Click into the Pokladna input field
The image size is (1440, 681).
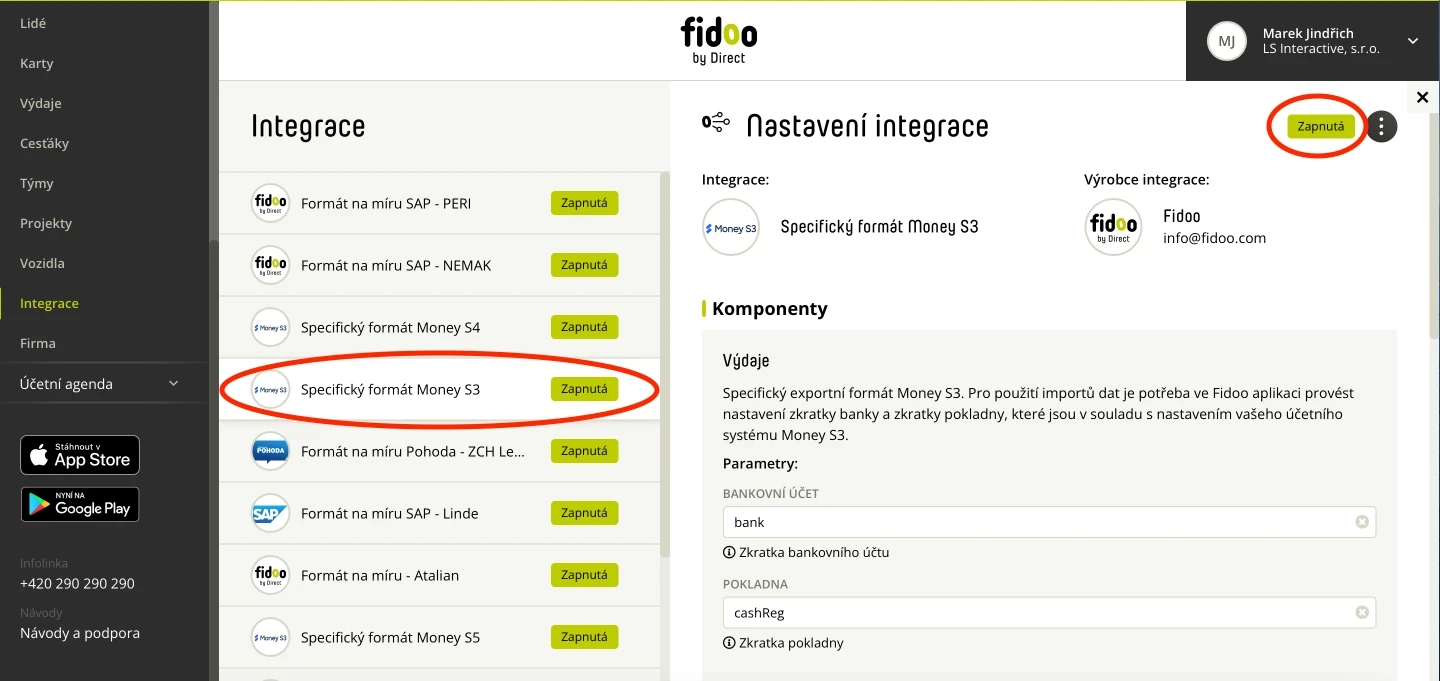pos(1049,612)
